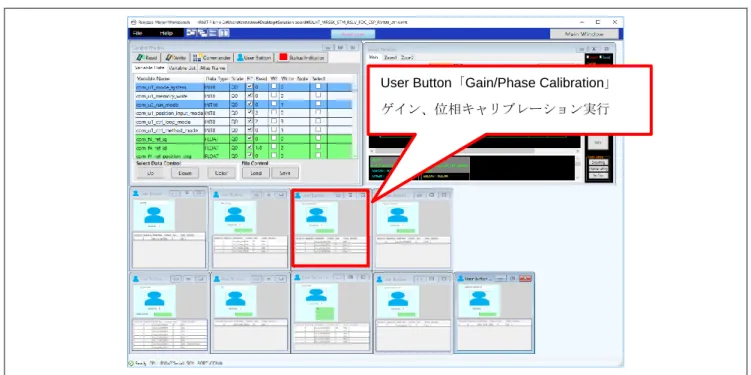Click the Ready status icon in the status bar
The height and width of the screenshot is (375, 751).
[x=131, y=364]
